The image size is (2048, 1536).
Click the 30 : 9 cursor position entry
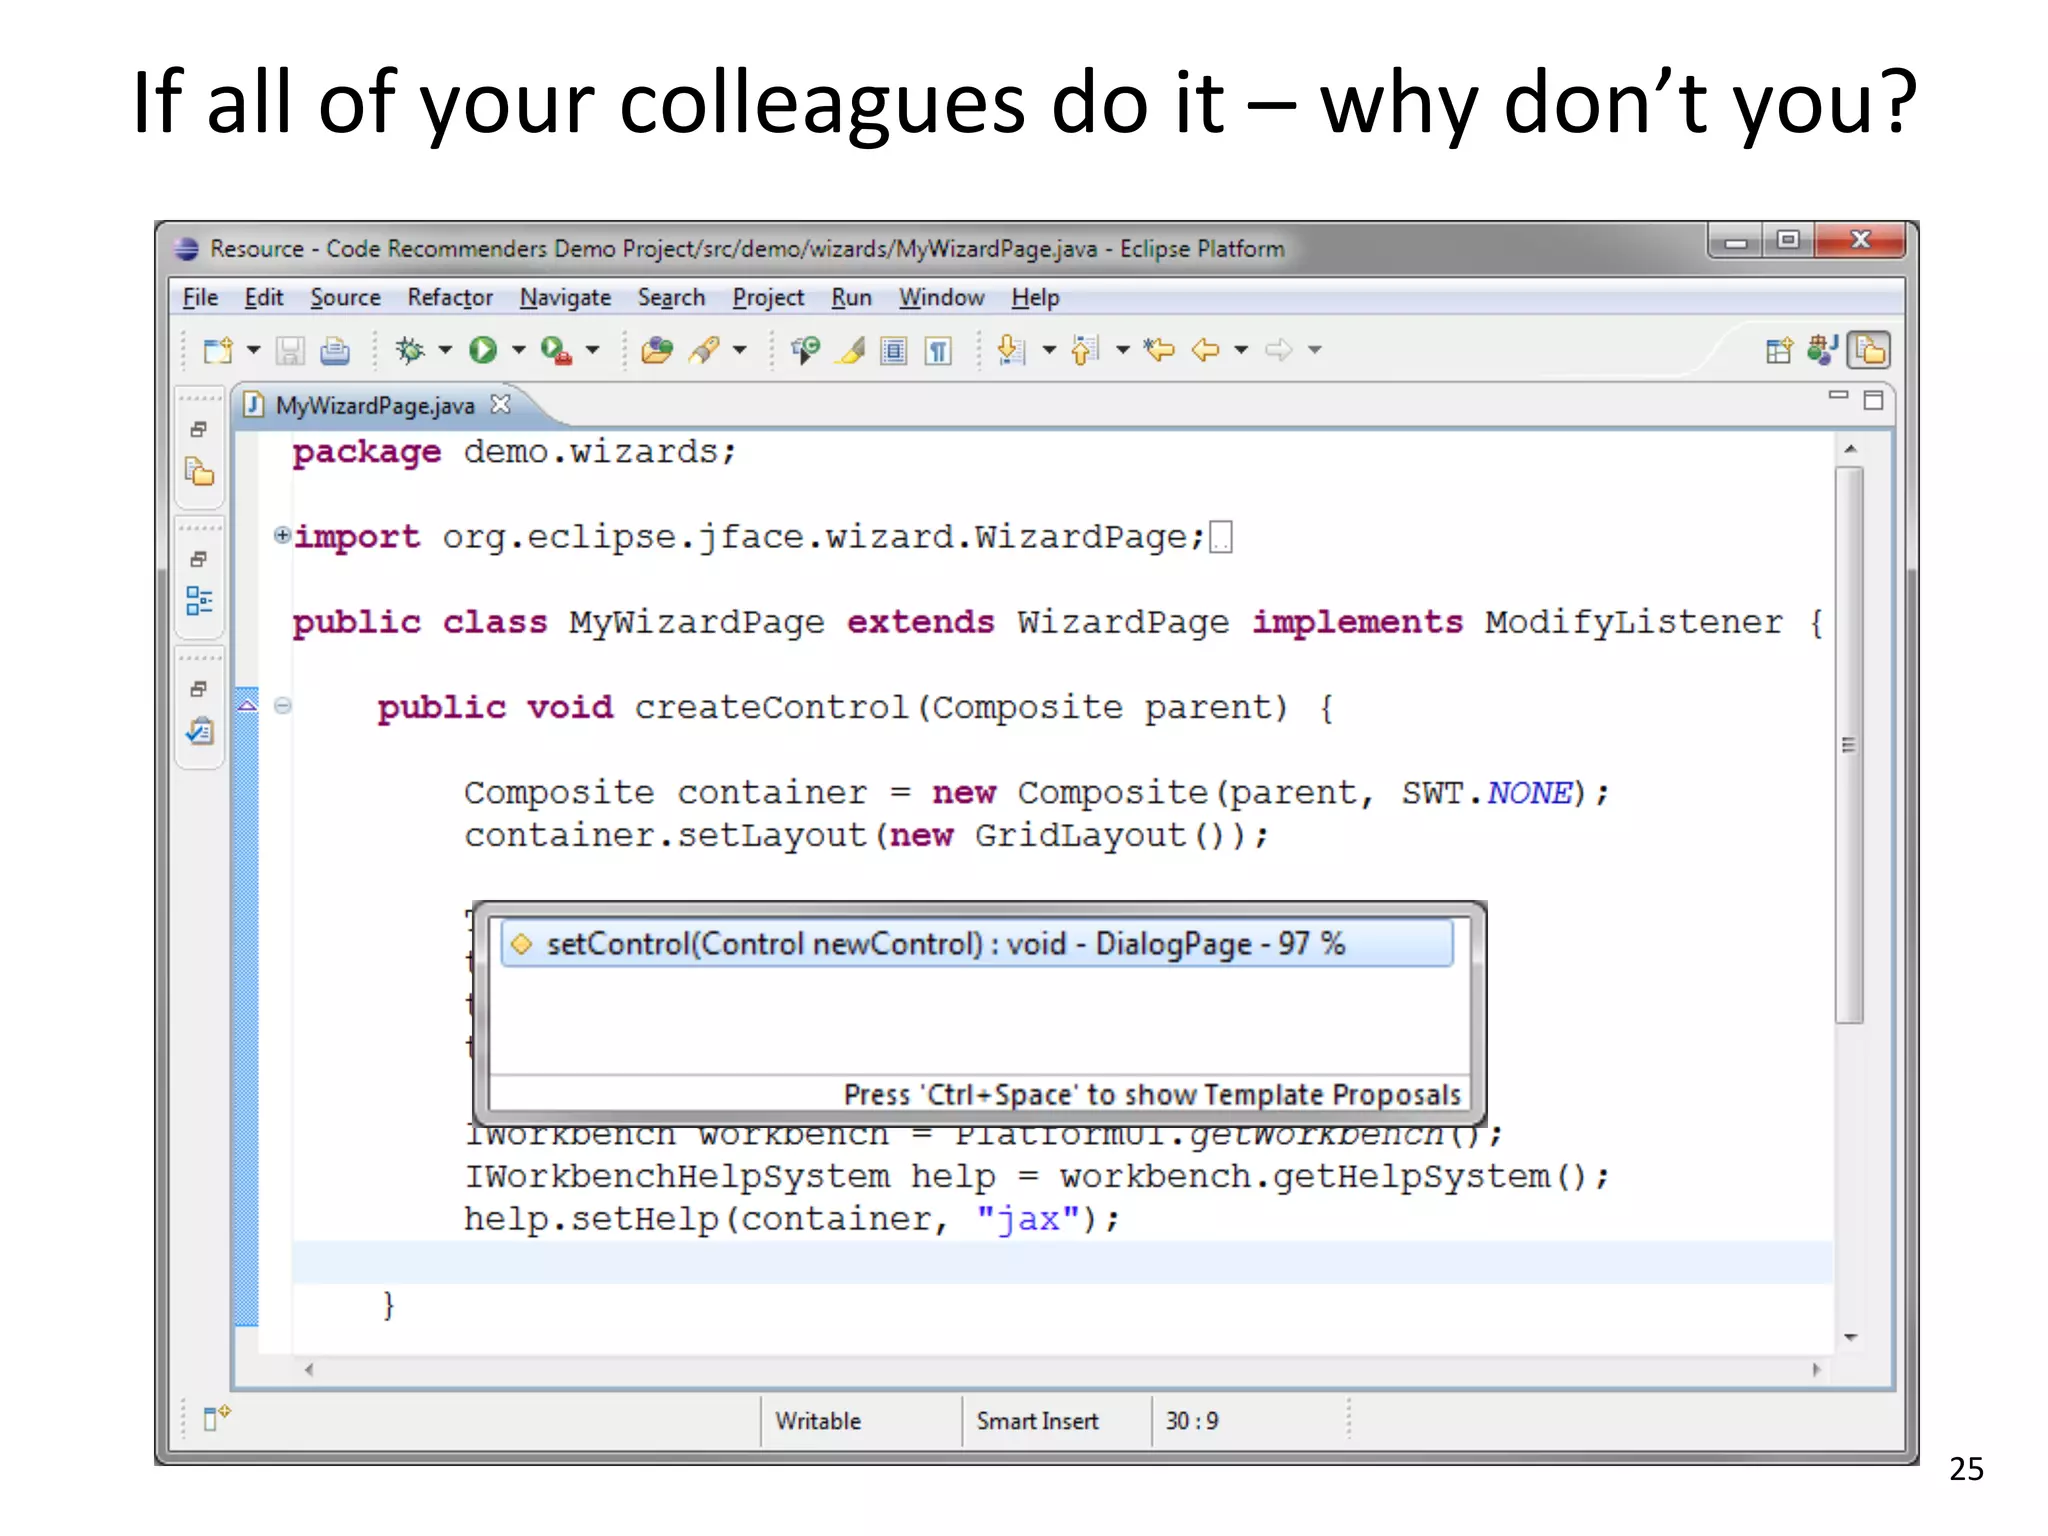[1192, 1421]
